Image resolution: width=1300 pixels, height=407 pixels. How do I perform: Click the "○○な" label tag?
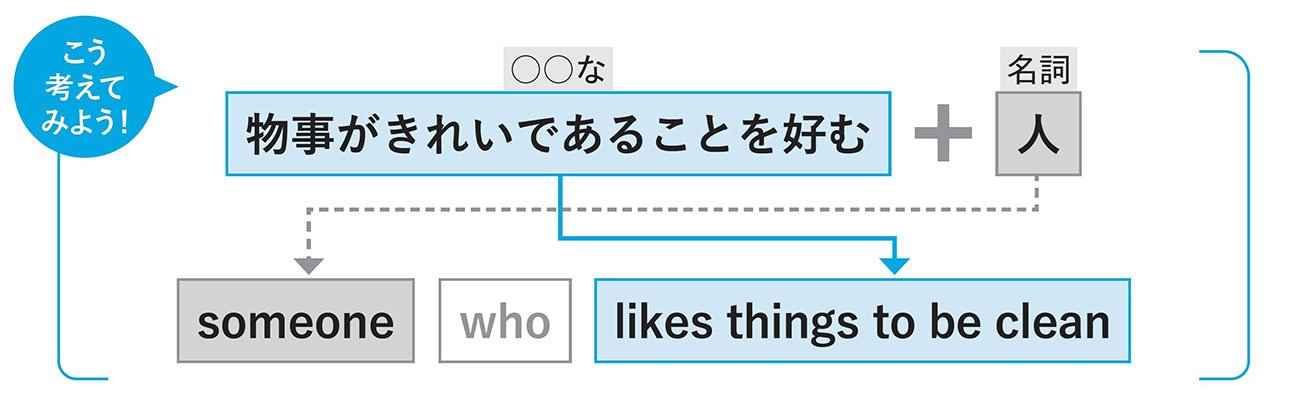pyautogui.click(x=557, y=72)
